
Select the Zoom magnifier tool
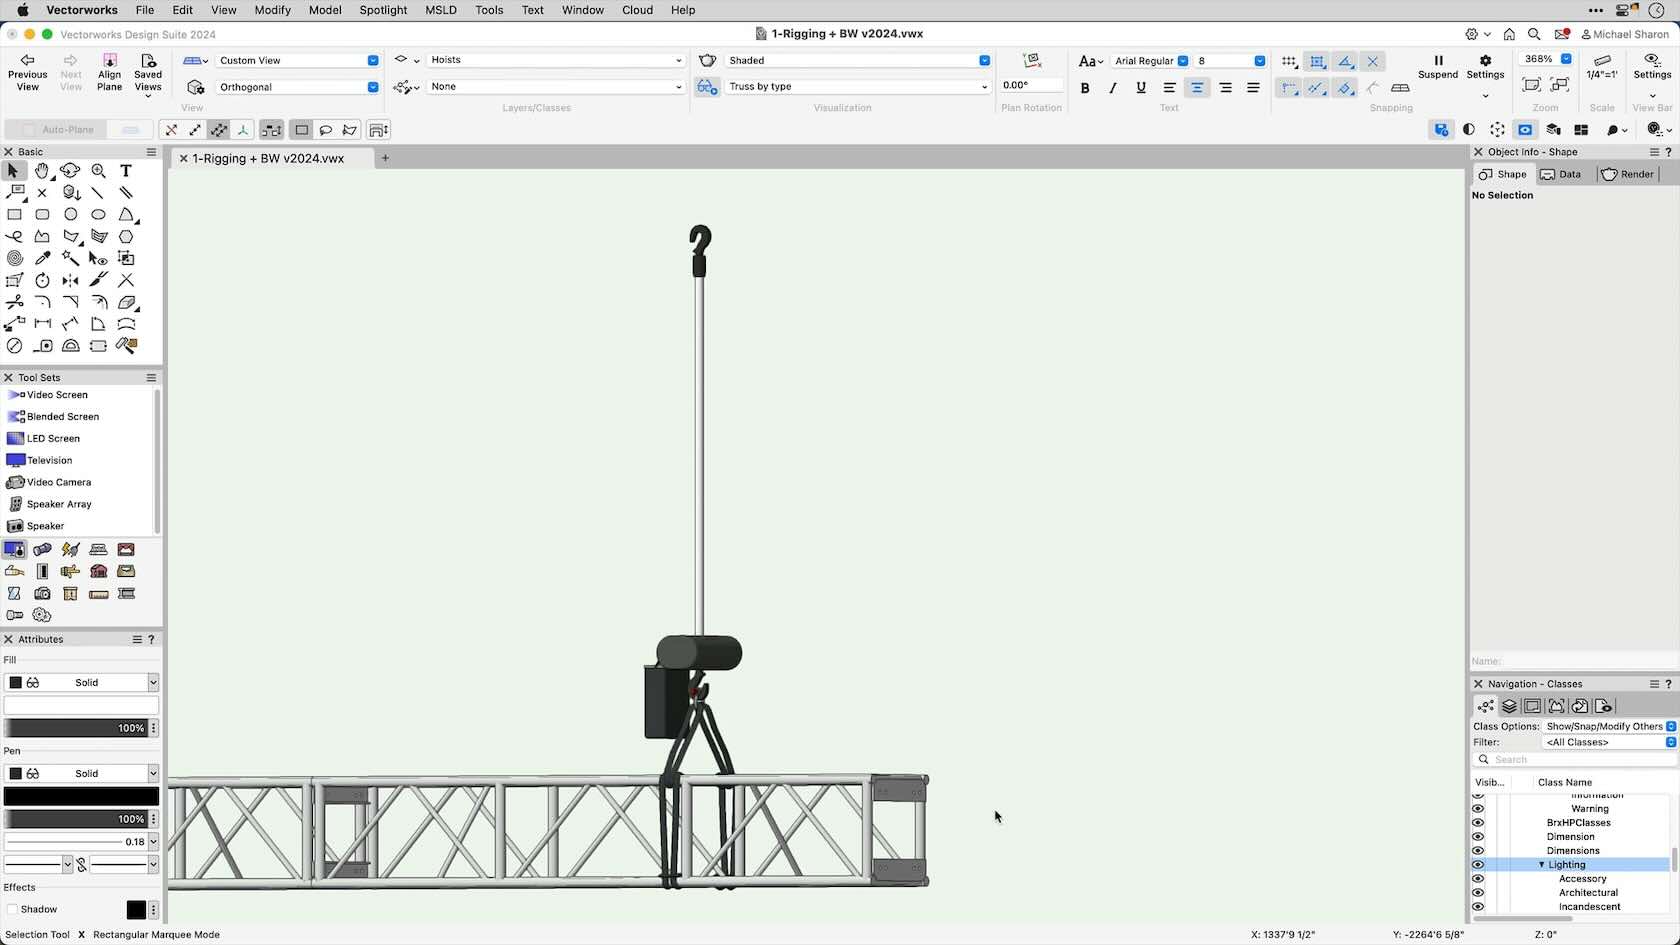click(98, 171)
